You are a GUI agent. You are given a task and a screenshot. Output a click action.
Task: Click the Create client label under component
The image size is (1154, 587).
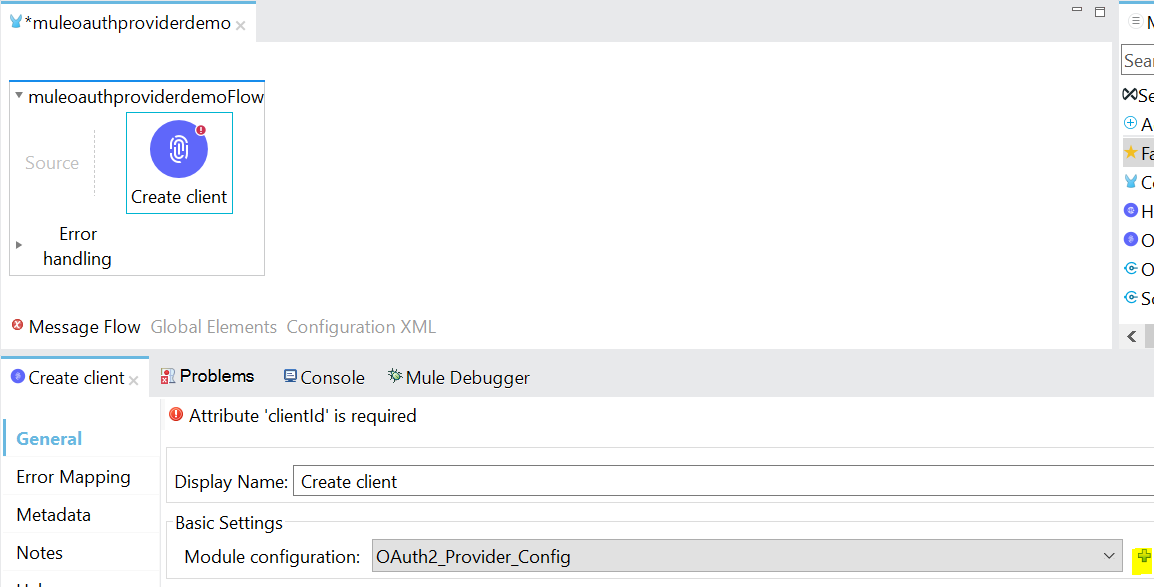[179, 196]
